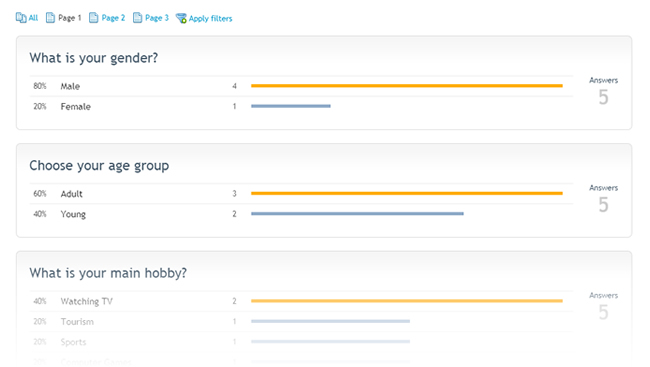Open Page 3 results link
650x367 pixels.
click(157, 18)
